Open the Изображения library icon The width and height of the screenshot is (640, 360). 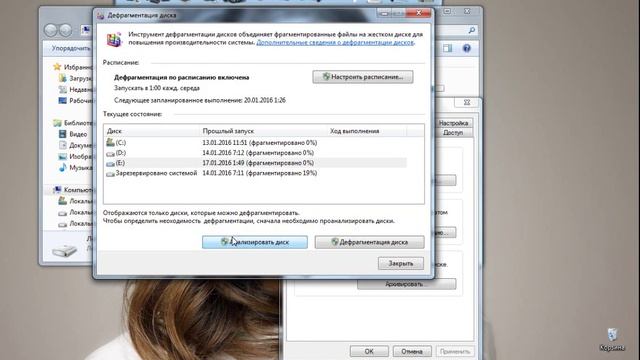tap(62, 156)
